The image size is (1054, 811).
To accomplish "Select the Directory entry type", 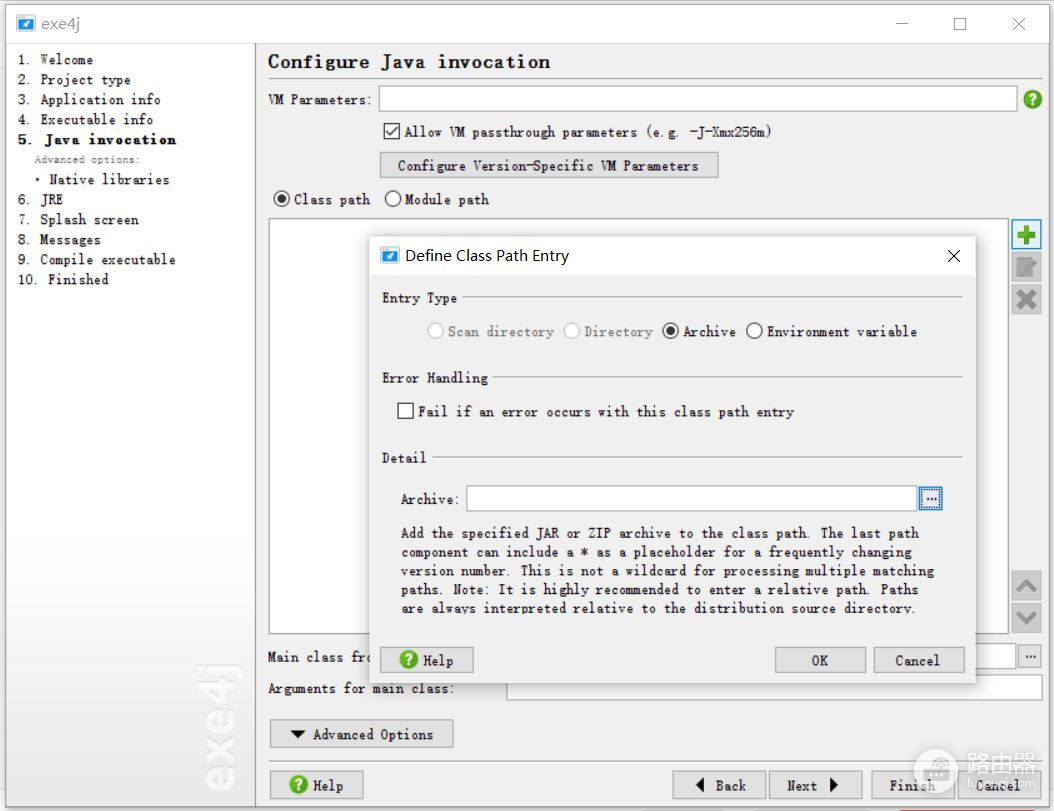I will pyautogui.click(x=572, y=331).
